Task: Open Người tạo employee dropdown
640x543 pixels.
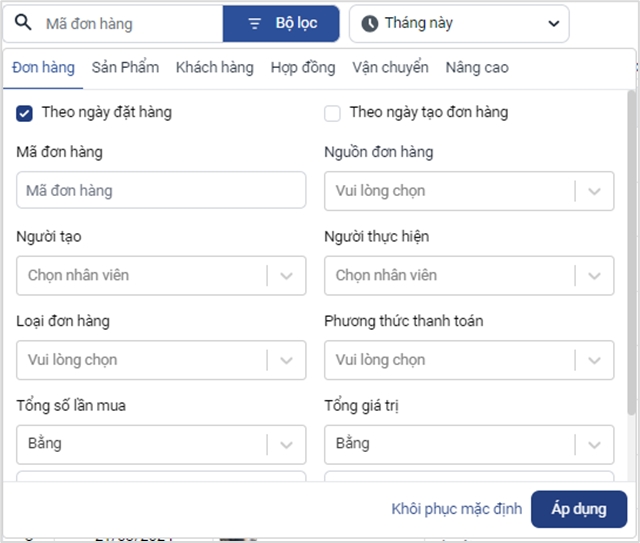Action: 161,276
